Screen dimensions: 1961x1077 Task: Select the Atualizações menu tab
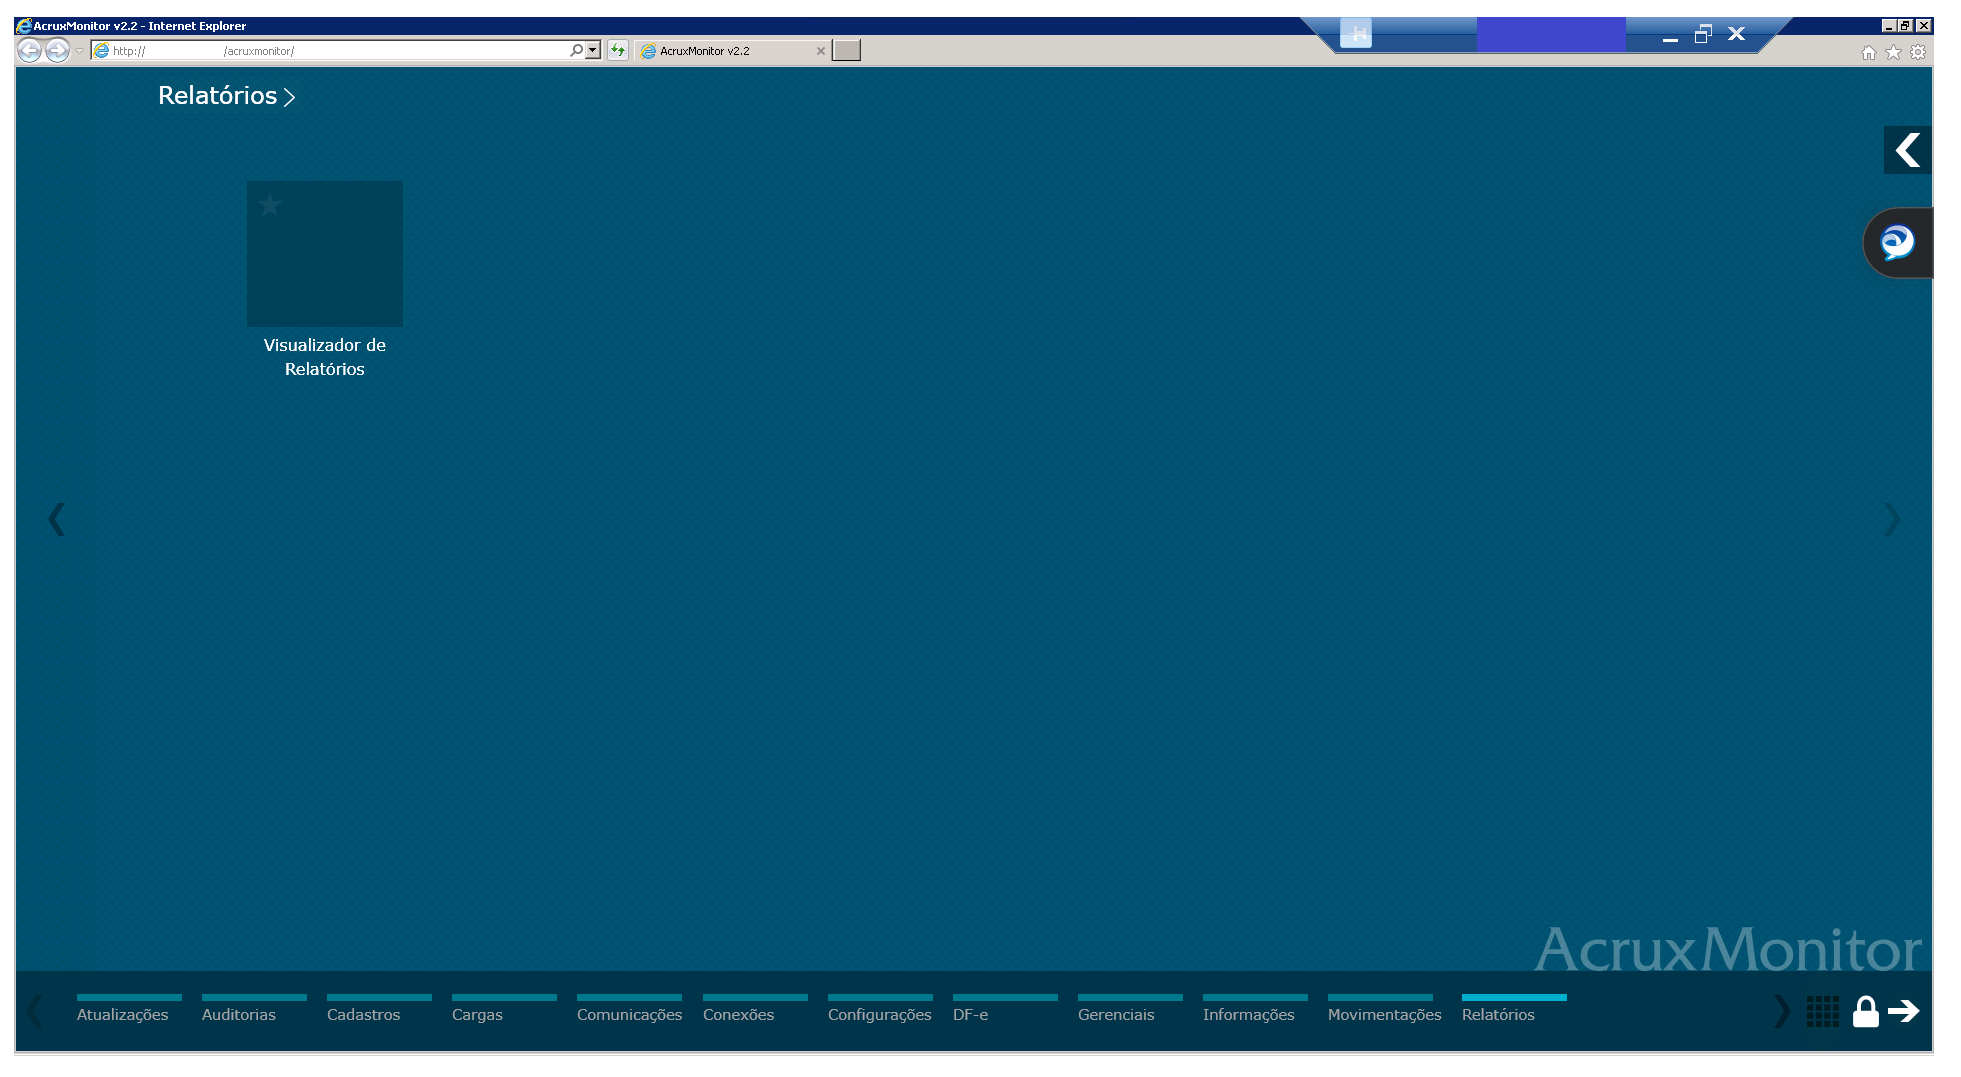point(129,1010)
